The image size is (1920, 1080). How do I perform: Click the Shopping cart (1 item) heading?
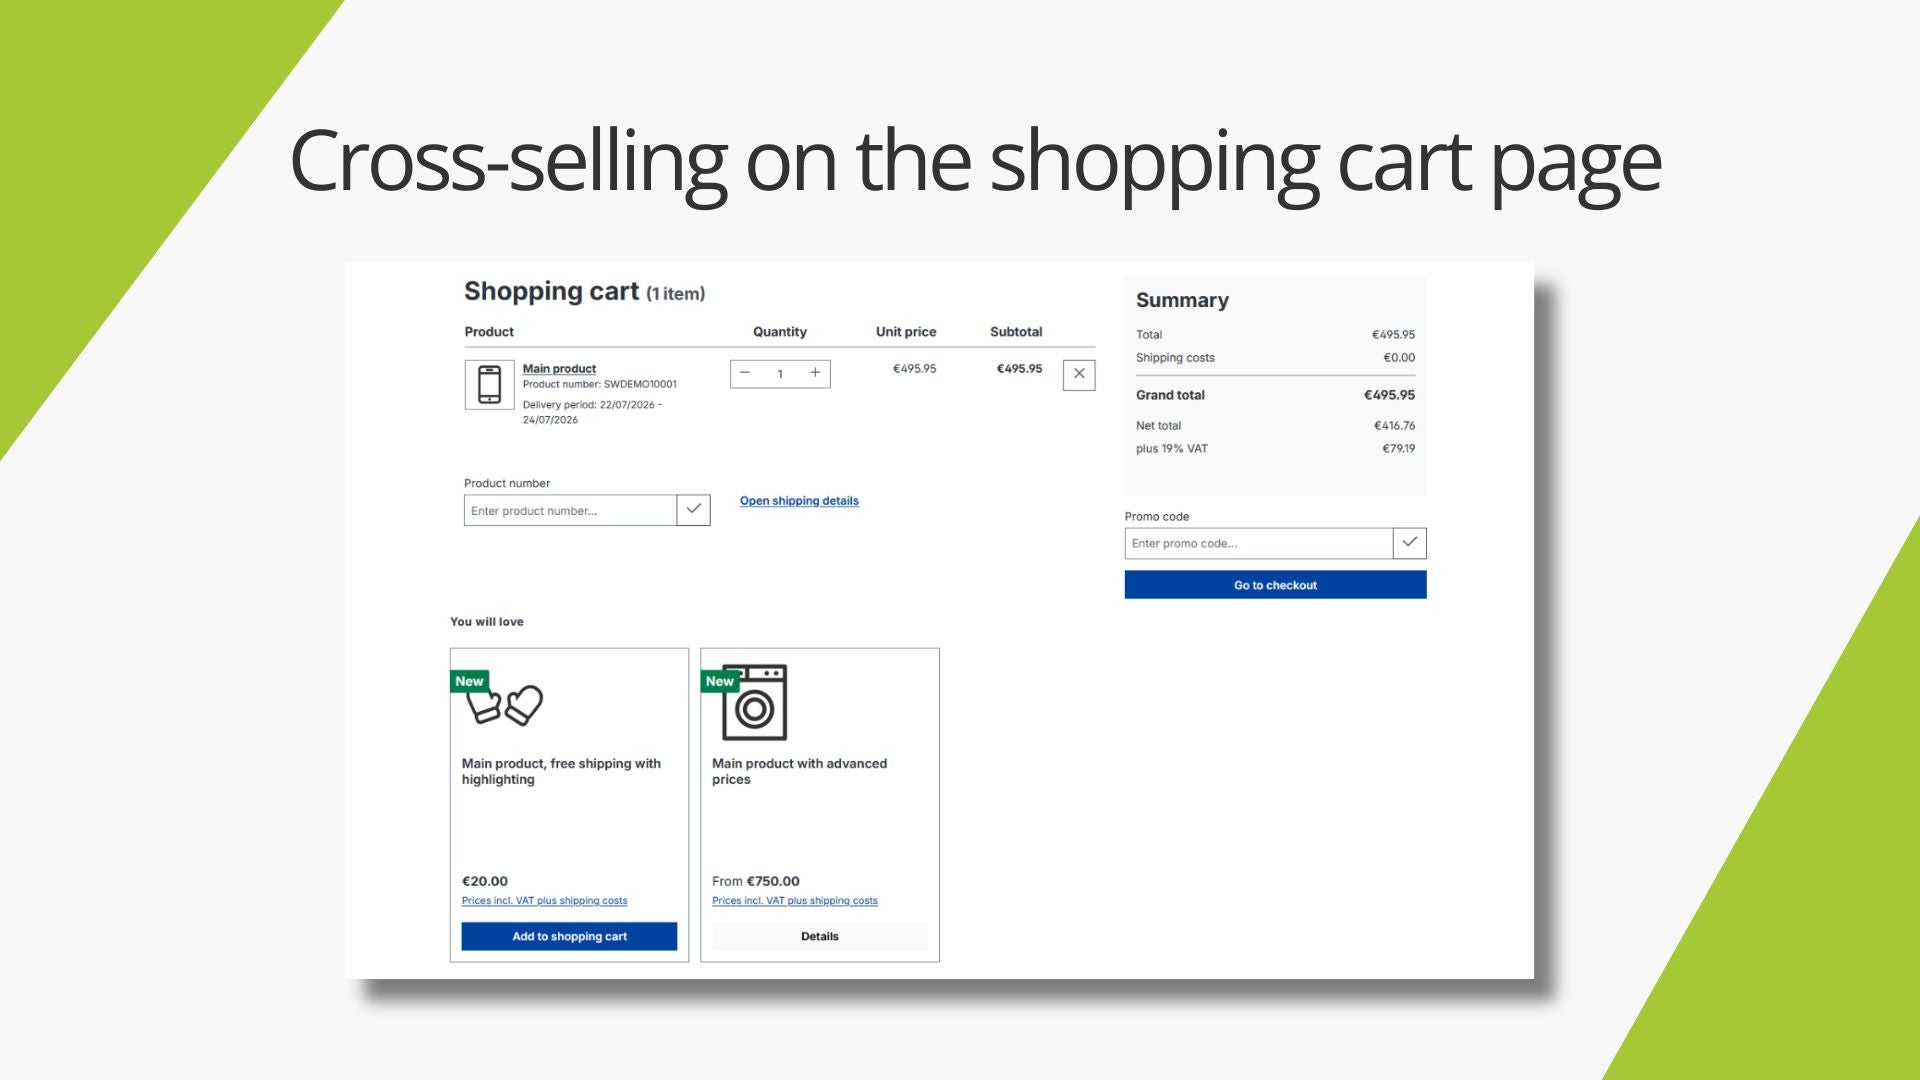point(584,292)
